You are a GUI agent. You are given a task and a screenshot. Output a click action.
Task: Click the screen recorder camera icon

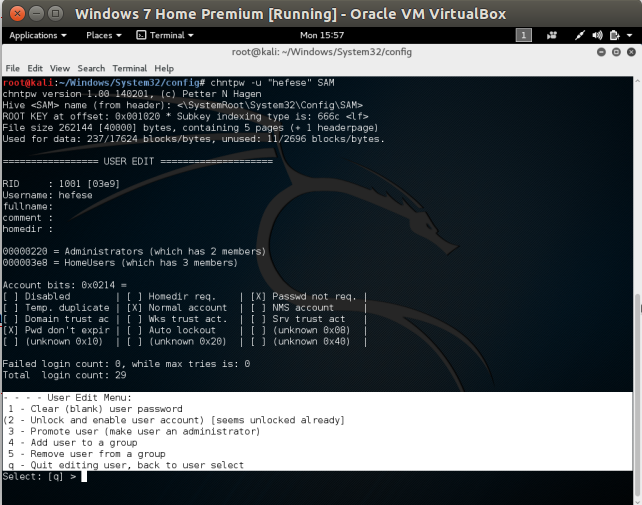point(552,35)
